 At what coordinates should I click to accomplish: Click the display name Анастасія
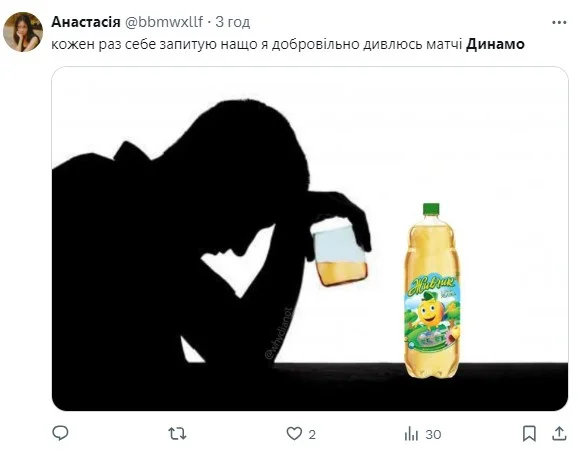coord(86,22)
